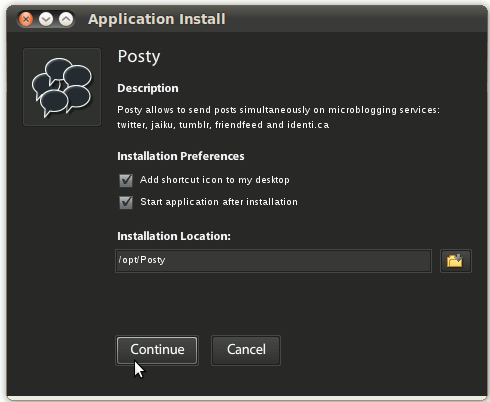
Task: Maximize the window with the up-arrow button
Action: click(x=66, y=19)
